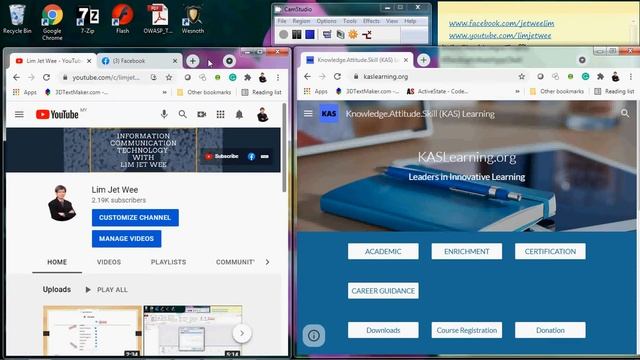Show more channel tabs with arrow

coord(267,262)
